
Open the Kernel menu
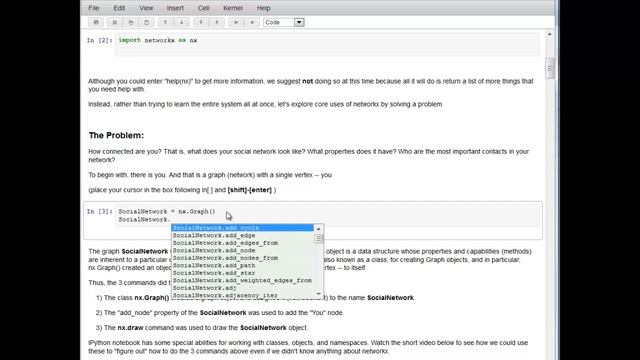click(233, 8)
